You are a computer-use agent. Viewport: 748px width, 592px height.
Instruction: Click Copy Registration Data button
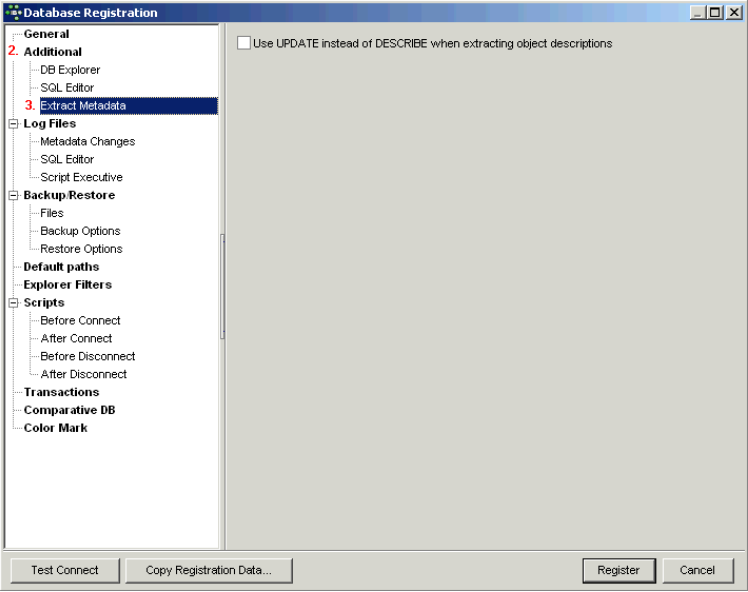click(x=208, y=570)
